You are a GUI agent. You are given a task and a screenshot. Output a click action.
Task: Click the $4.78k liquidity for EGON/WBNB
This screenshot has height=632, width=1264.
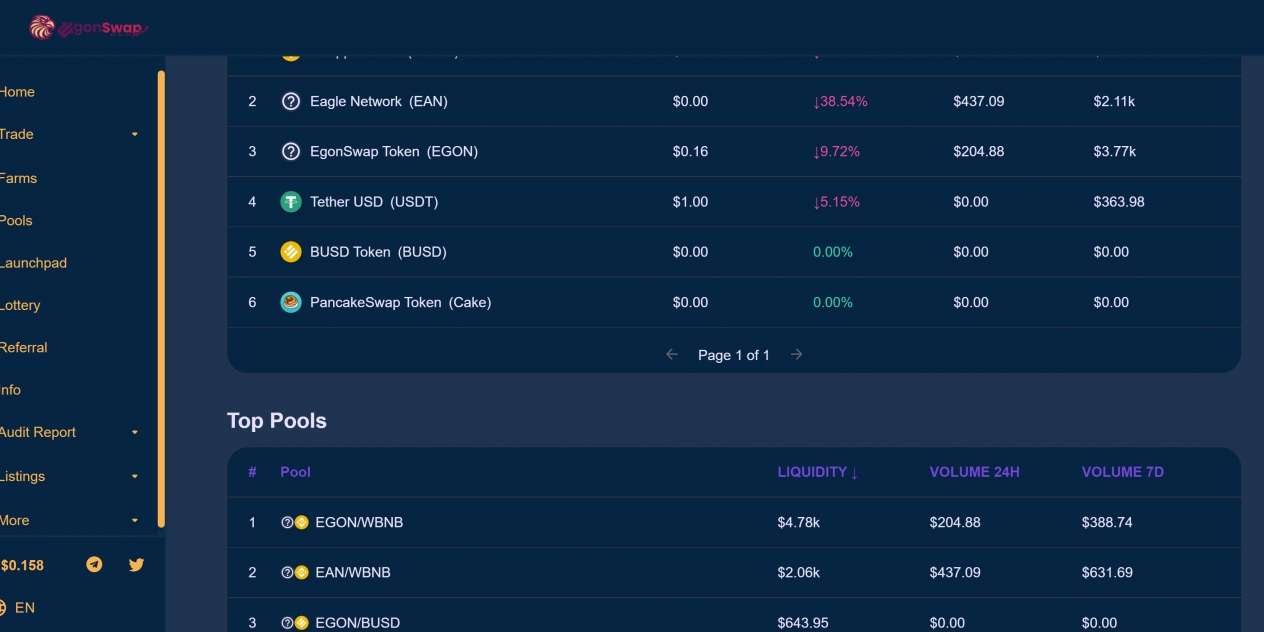[799, 522]
